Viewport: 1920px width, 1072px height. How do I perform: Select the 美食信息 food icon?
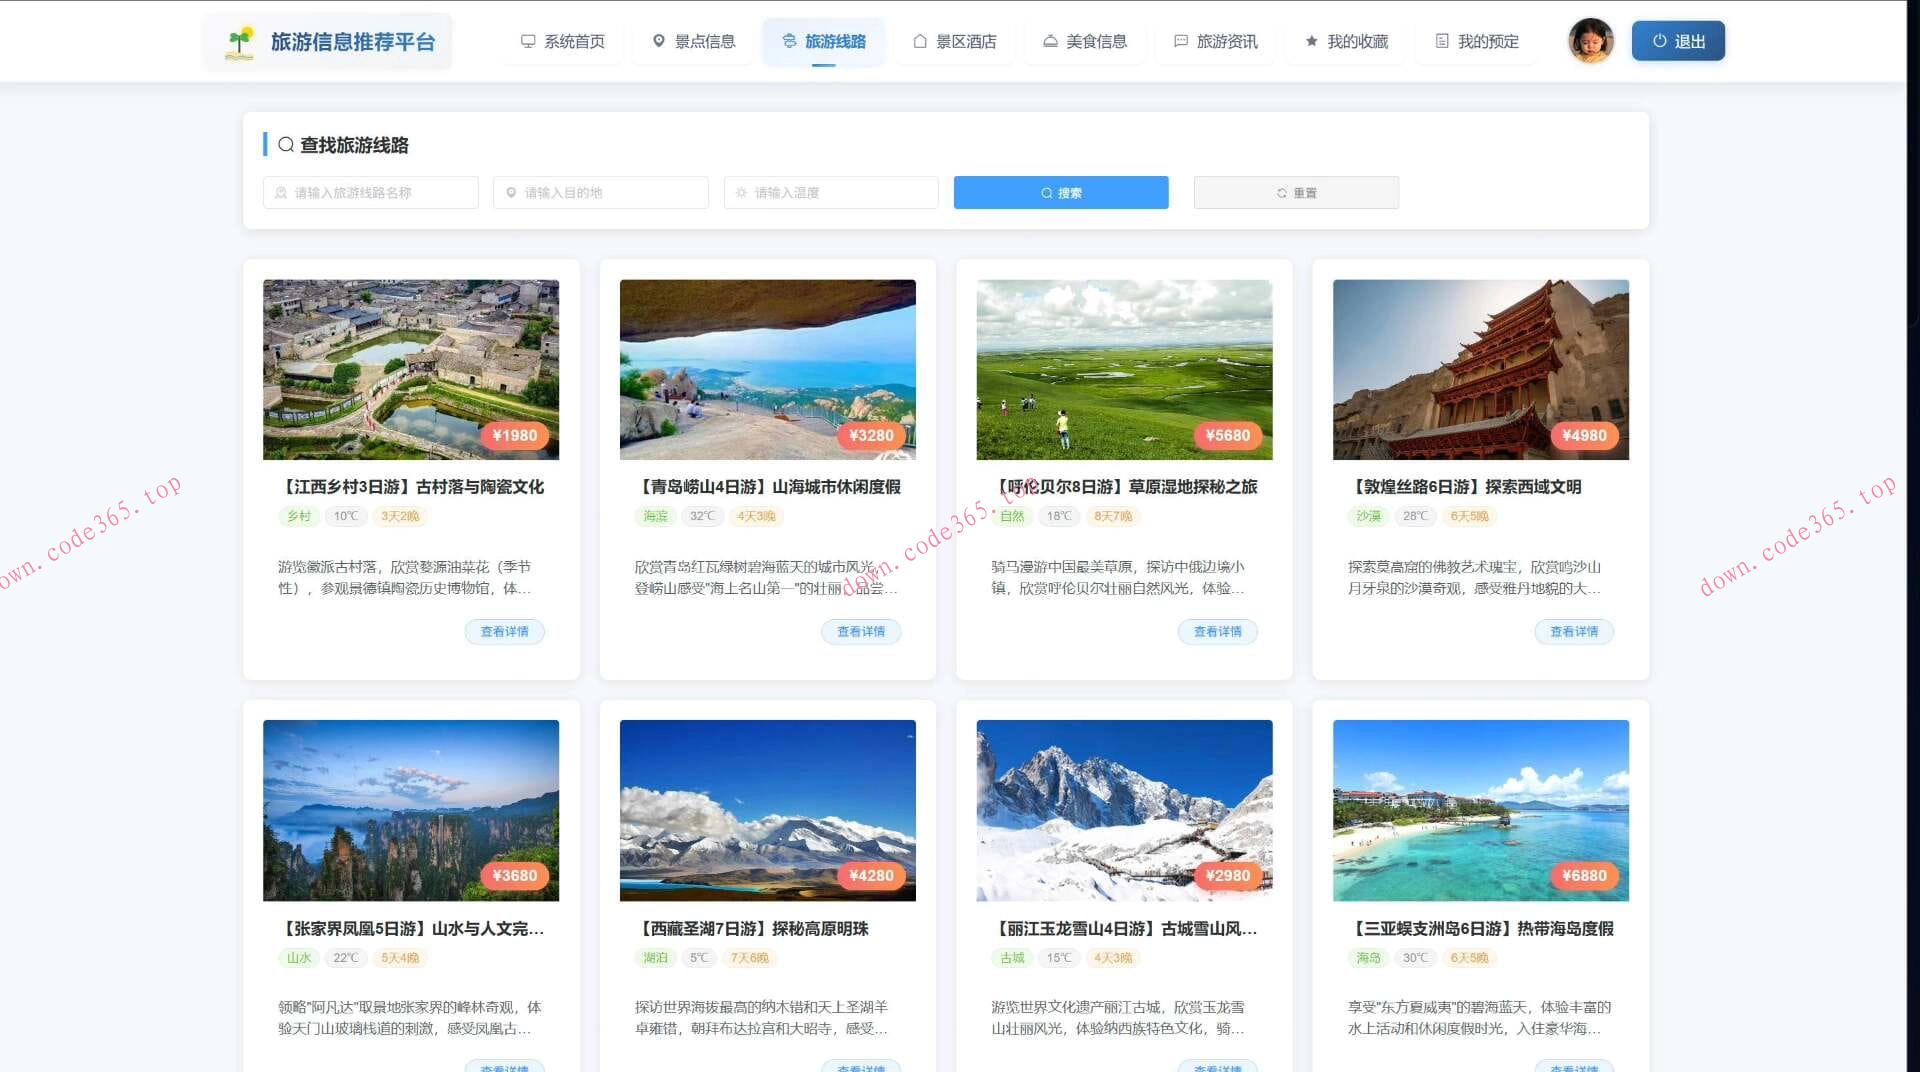[x=1050, y=41]
